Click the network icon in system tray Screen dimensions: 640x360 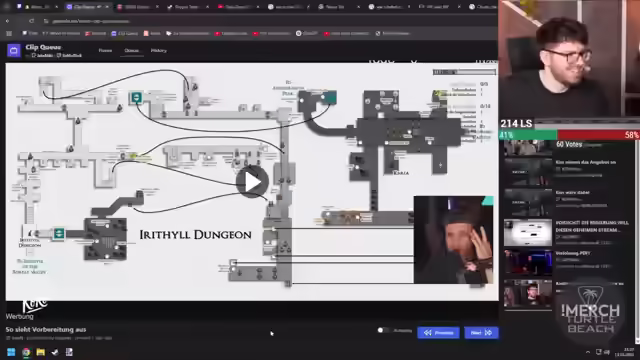pyautogui.click(x=598, y=352)
